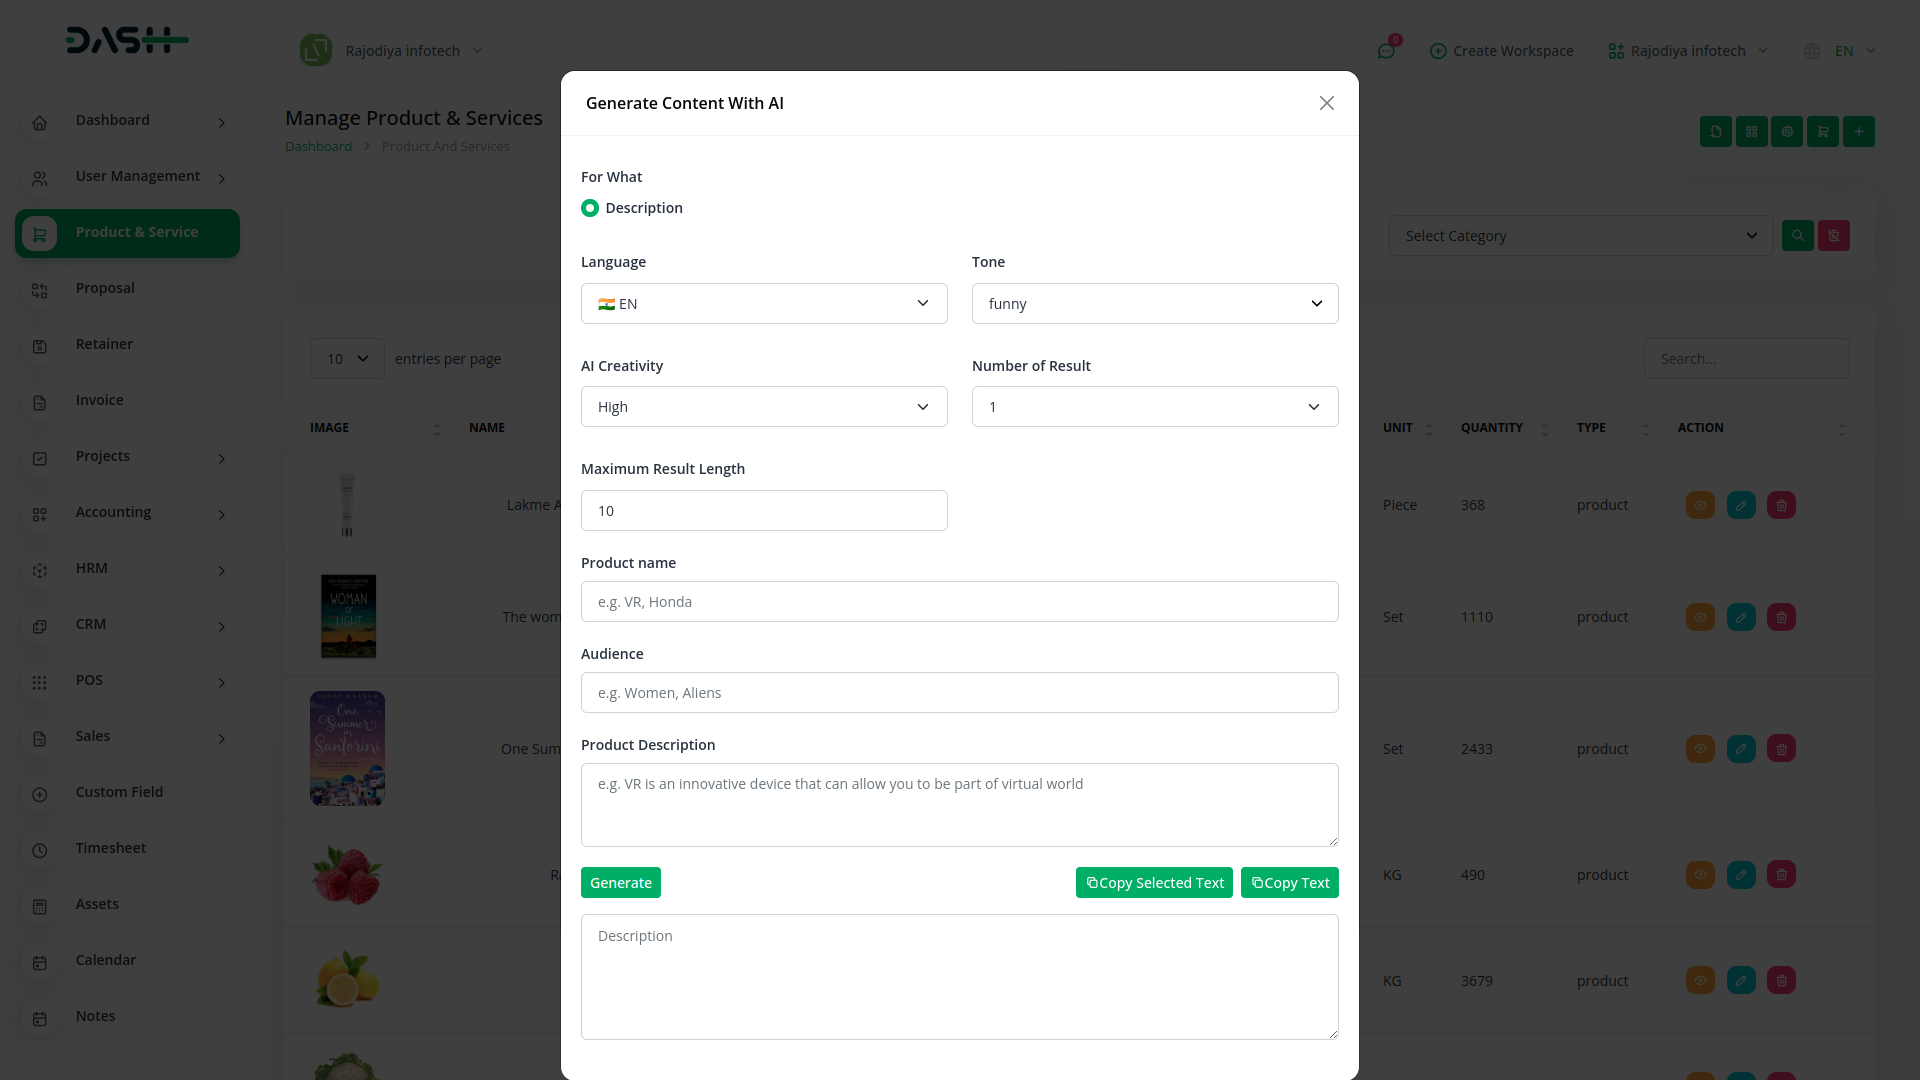View the Woman of Light product details
This screenshot has width=1920, height=1080.
(1700, 617)
